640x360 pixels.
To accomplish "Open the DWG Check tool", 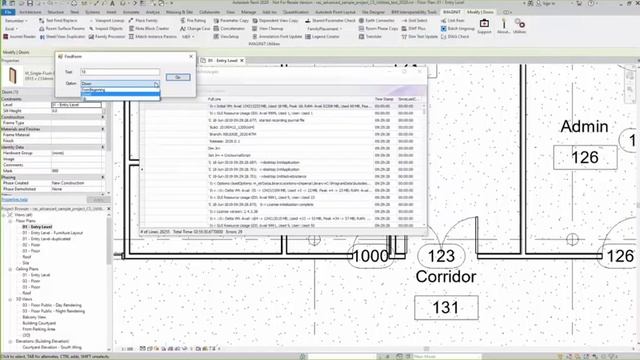I will (455, 36).
